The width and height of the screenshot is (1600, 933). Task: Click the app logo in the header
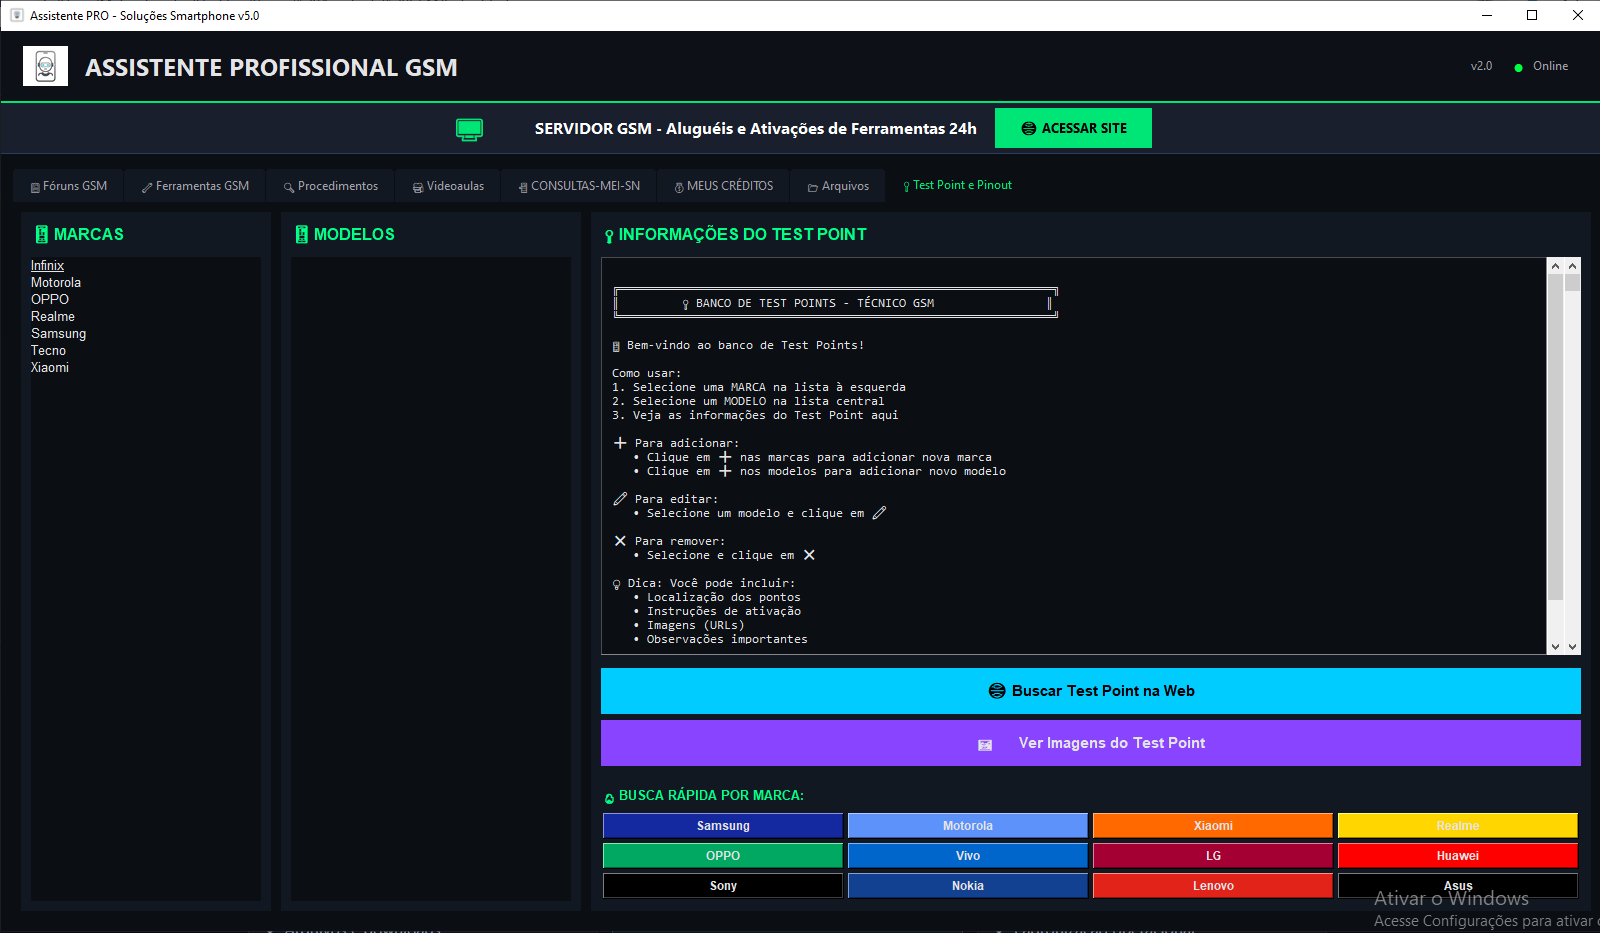pyautogui.click(x=46, y=66)
